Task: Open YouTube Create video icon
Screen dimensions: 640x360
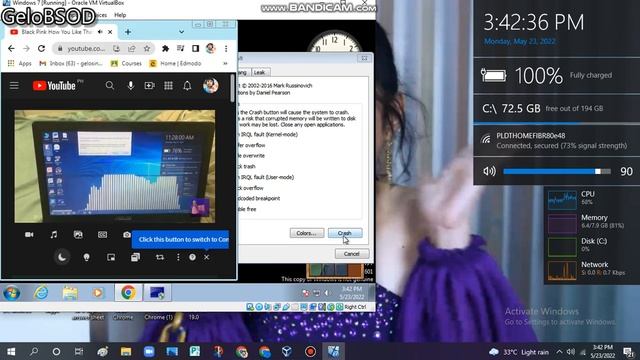Action: [149, 86]
